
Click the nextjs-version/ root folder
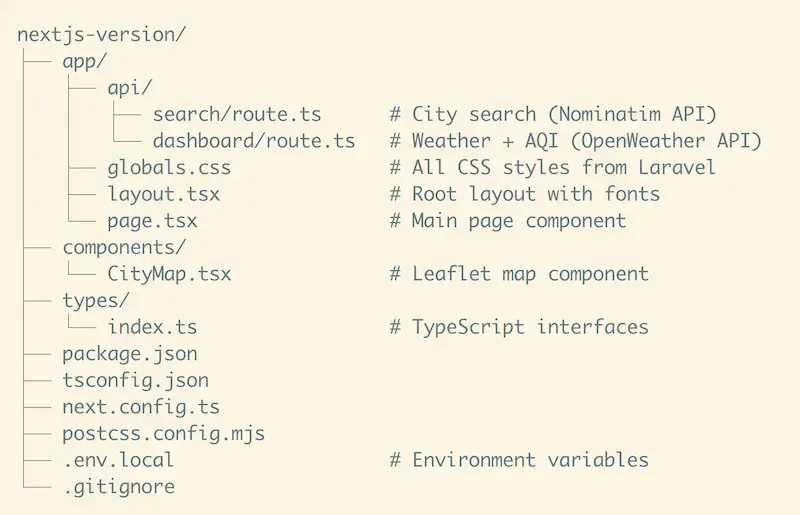[x=102, y=34]
